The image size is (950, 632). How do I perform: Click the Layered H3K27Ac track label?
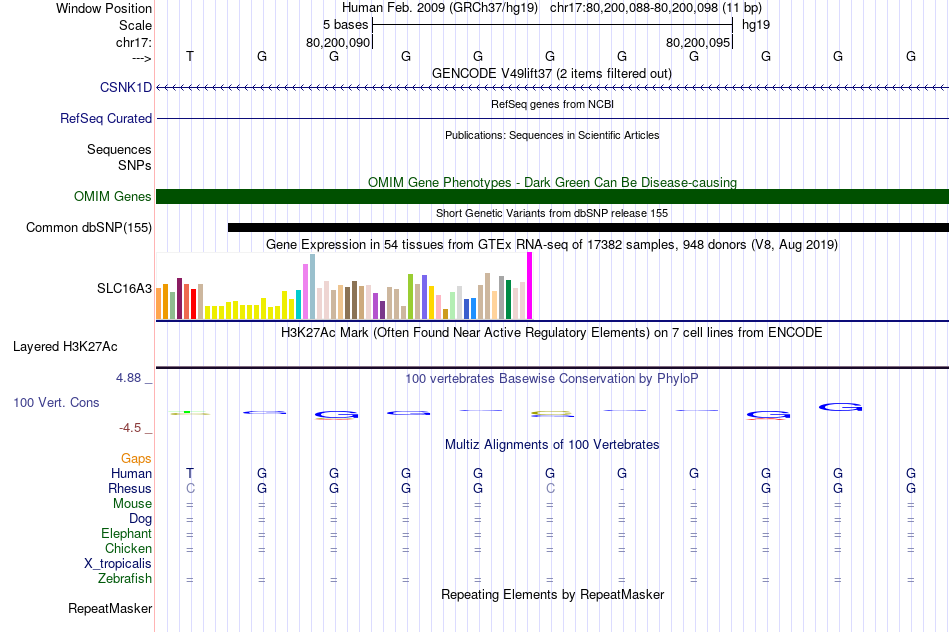pos(65,347)
